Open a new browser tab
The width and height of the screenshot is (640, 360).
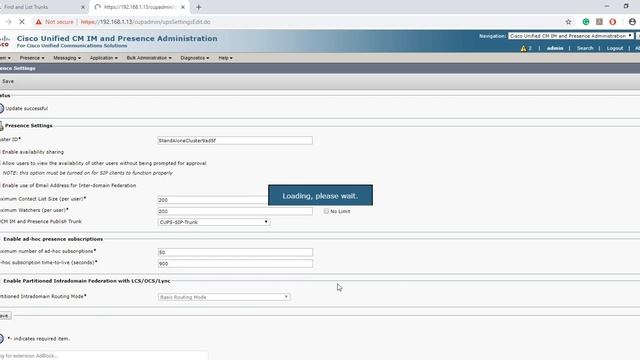[199, 7]
